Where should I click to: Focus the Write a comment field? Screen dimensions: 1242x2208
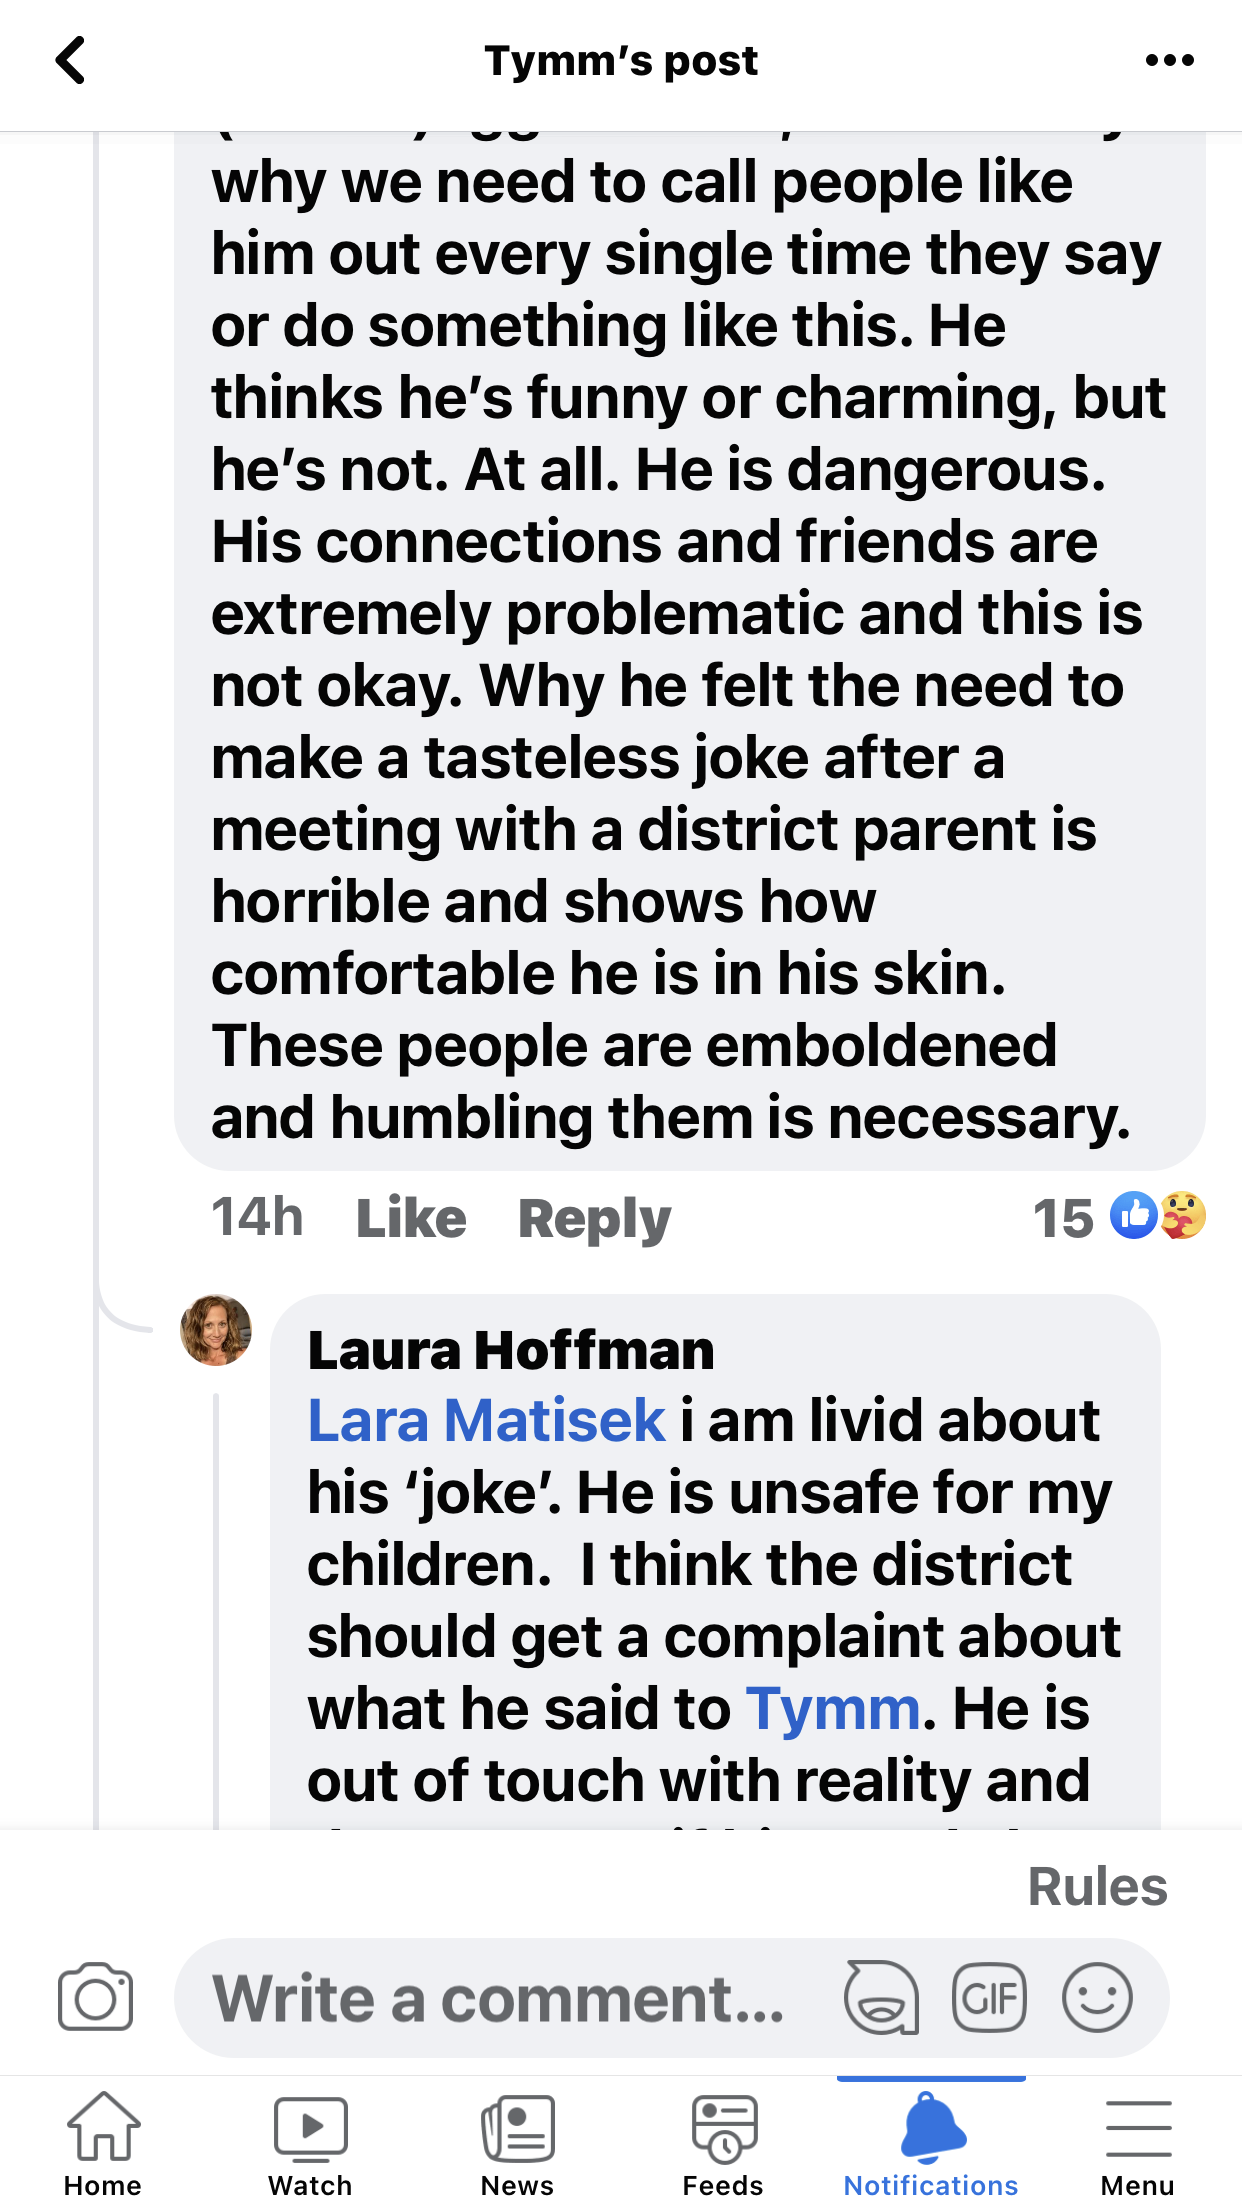click(x=500, y=1998)
